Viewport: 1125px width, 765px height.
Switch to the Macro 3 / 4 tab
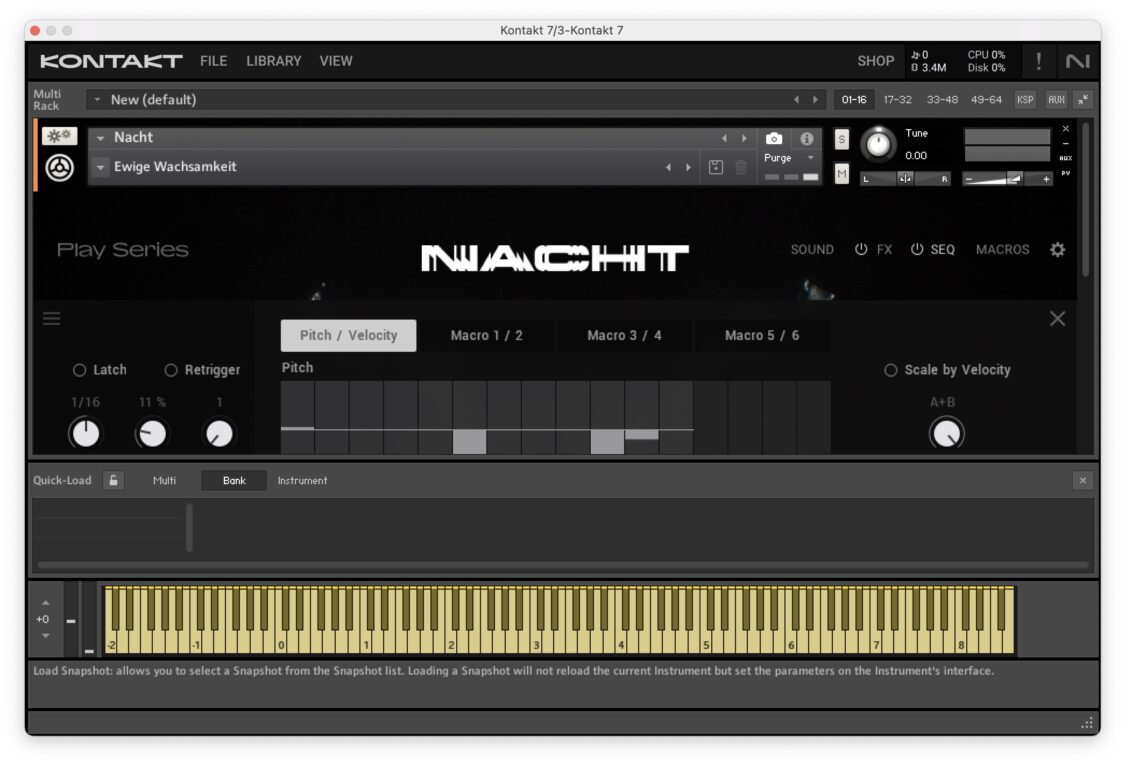(x=623, y=335)
